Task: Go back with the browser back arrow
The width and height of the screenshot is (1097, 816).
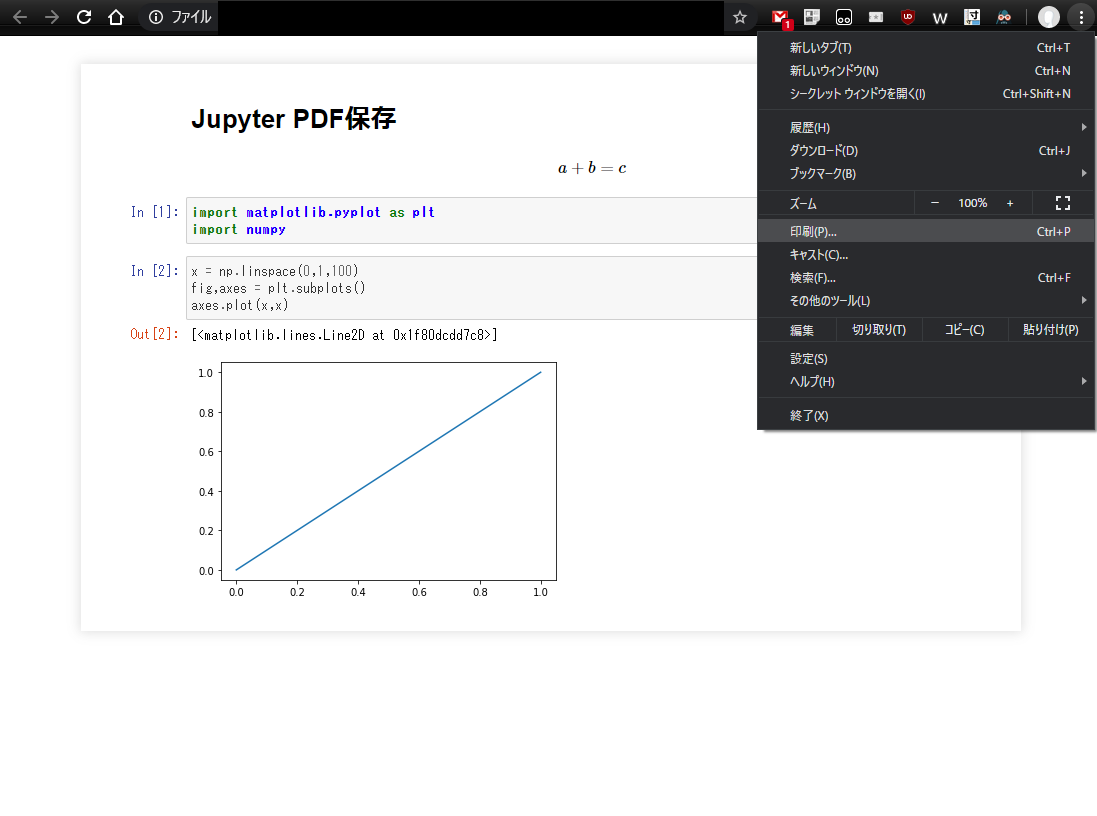Action: coord(20,17)
